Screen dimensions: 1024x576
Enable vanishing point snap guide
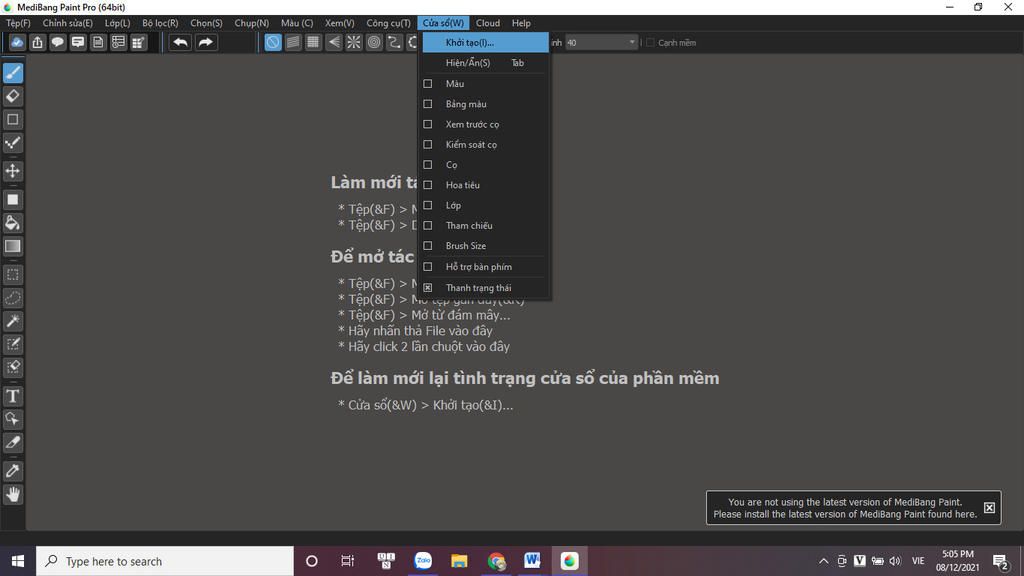pos(334,42)
